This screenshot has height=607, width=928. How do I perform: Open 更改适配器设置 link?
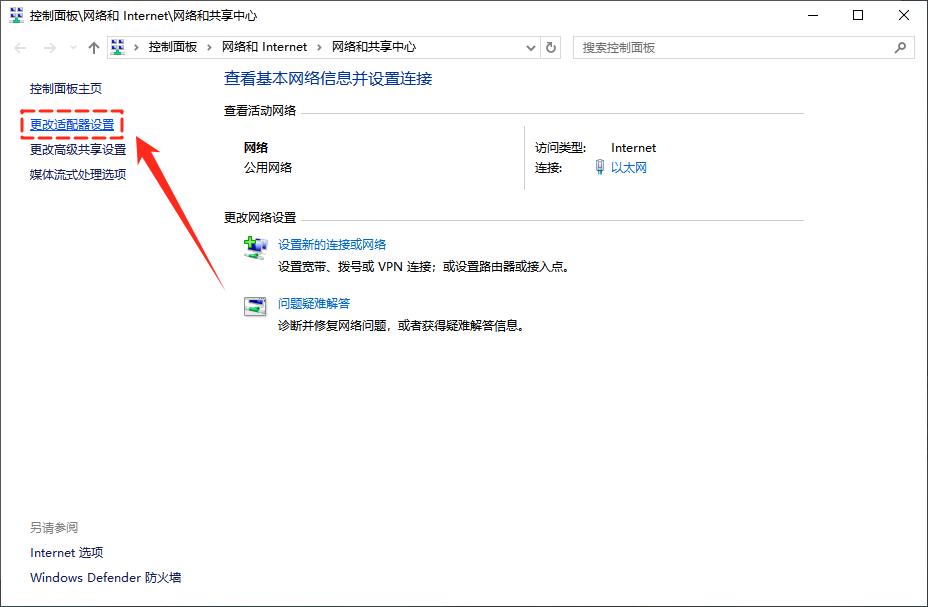point(72,125)
